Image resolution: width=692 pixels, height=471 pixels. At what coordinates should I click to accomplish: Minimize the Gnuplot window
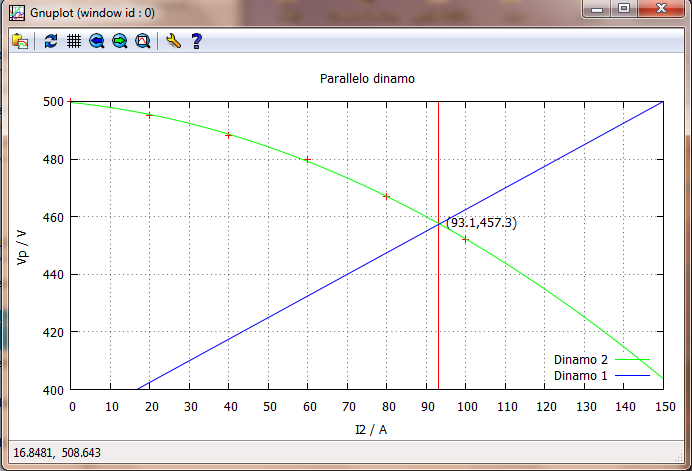pos(598,9)
